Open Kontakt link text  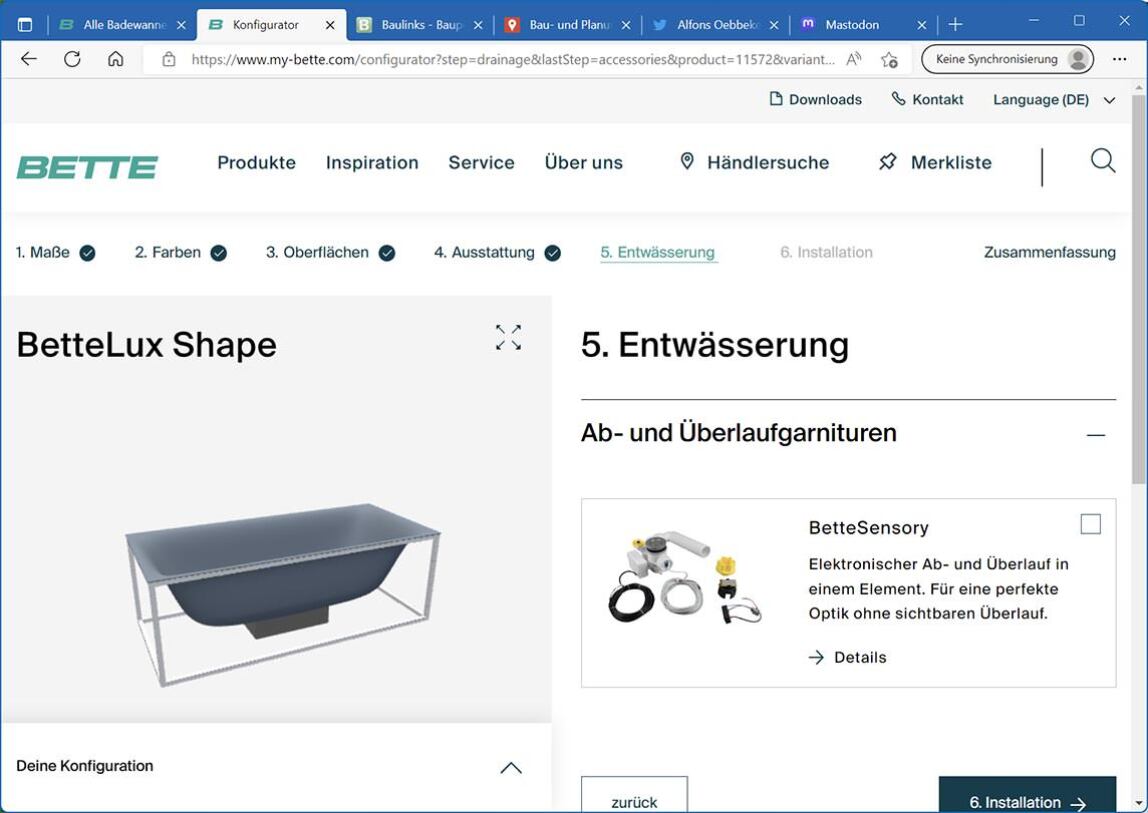point(937,100)
